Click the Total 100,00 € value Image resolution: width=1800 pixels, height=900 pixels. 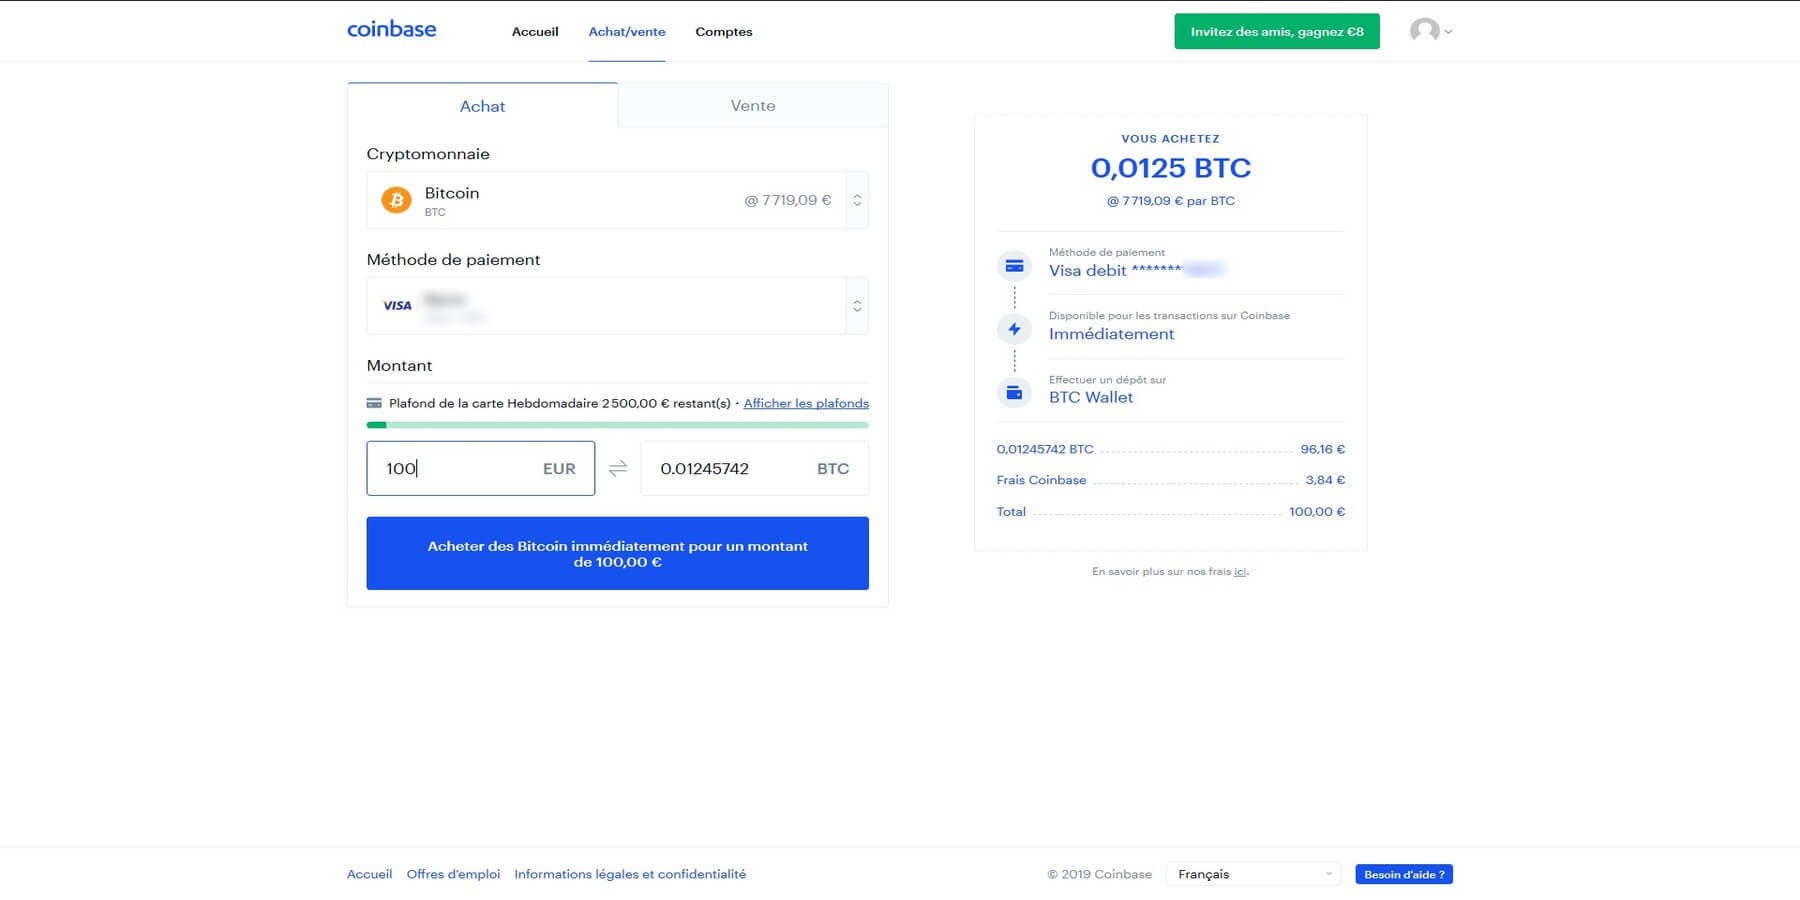coord(1317,512)
